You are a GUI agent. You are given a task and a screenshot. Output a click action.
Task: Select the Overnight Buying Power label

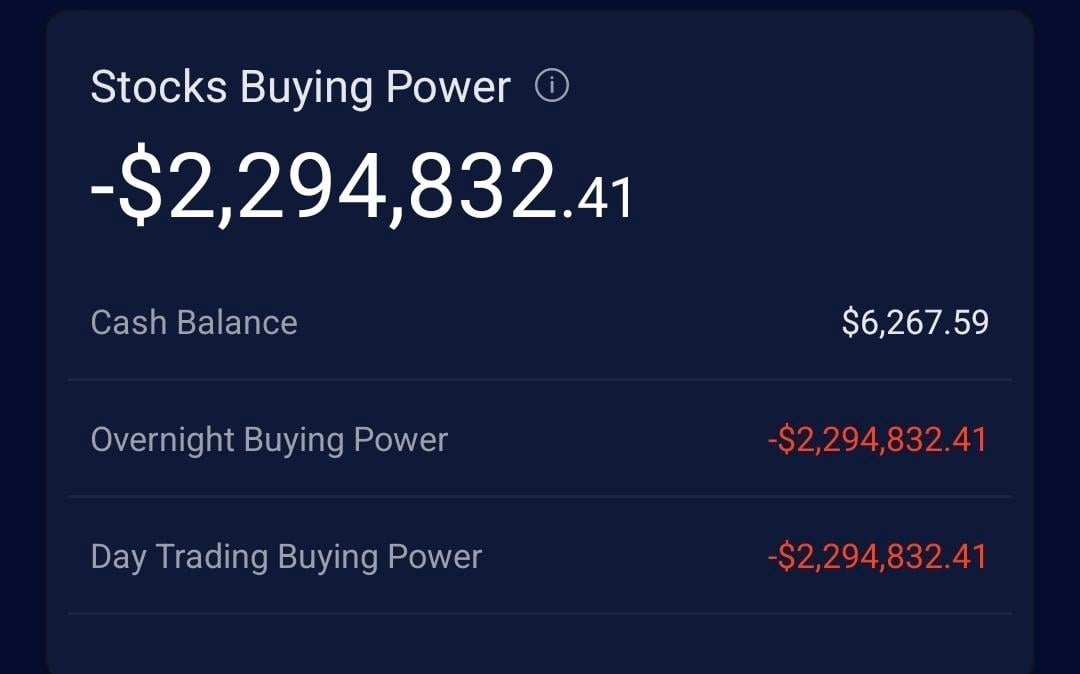click(x=269, y=440)
